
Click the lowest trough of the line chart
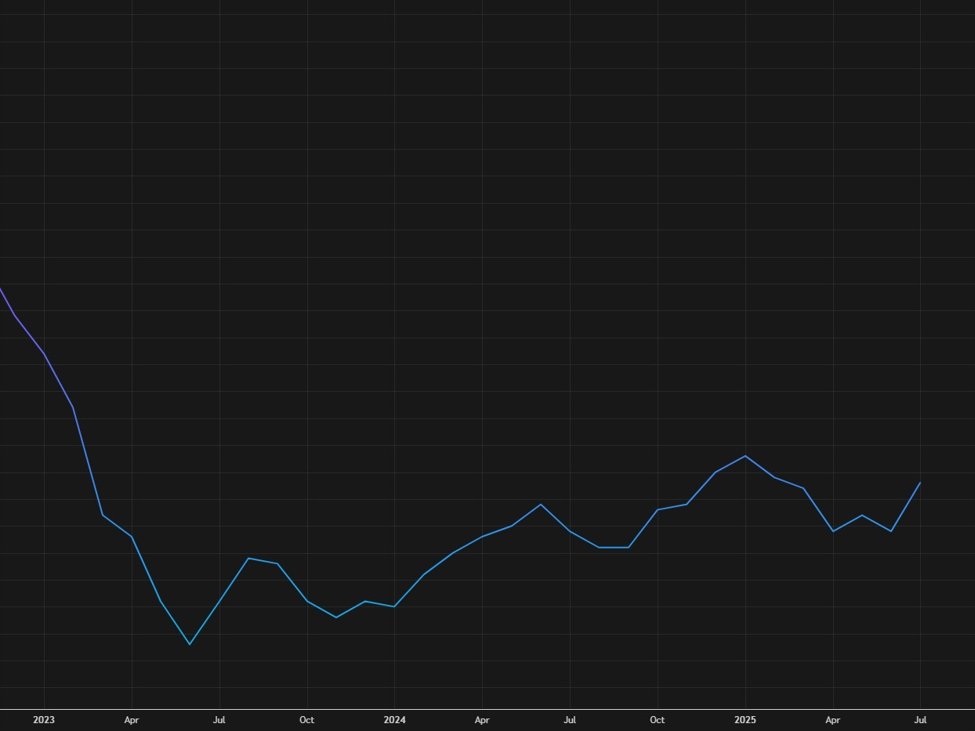[x=189, y=644]
